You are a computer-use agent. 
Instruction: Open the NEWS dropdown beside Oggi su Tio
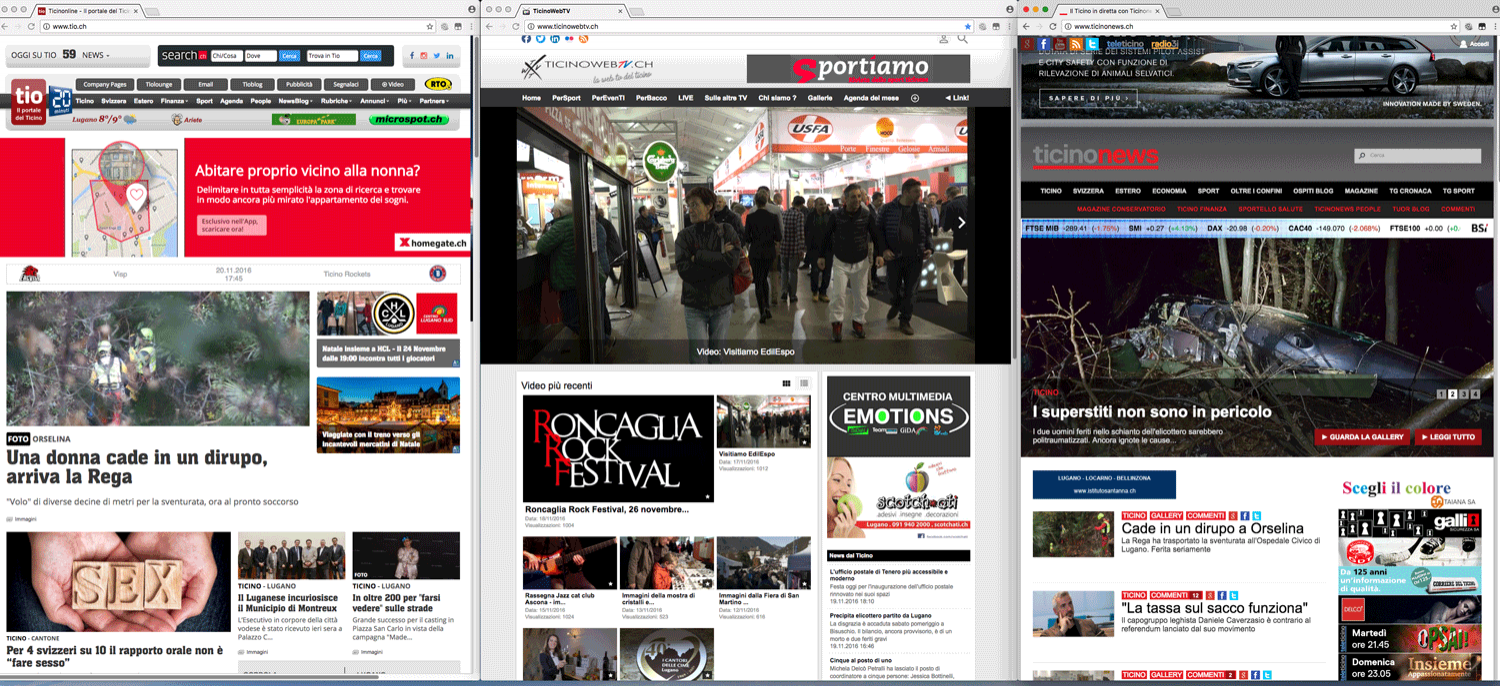[96, 55]
